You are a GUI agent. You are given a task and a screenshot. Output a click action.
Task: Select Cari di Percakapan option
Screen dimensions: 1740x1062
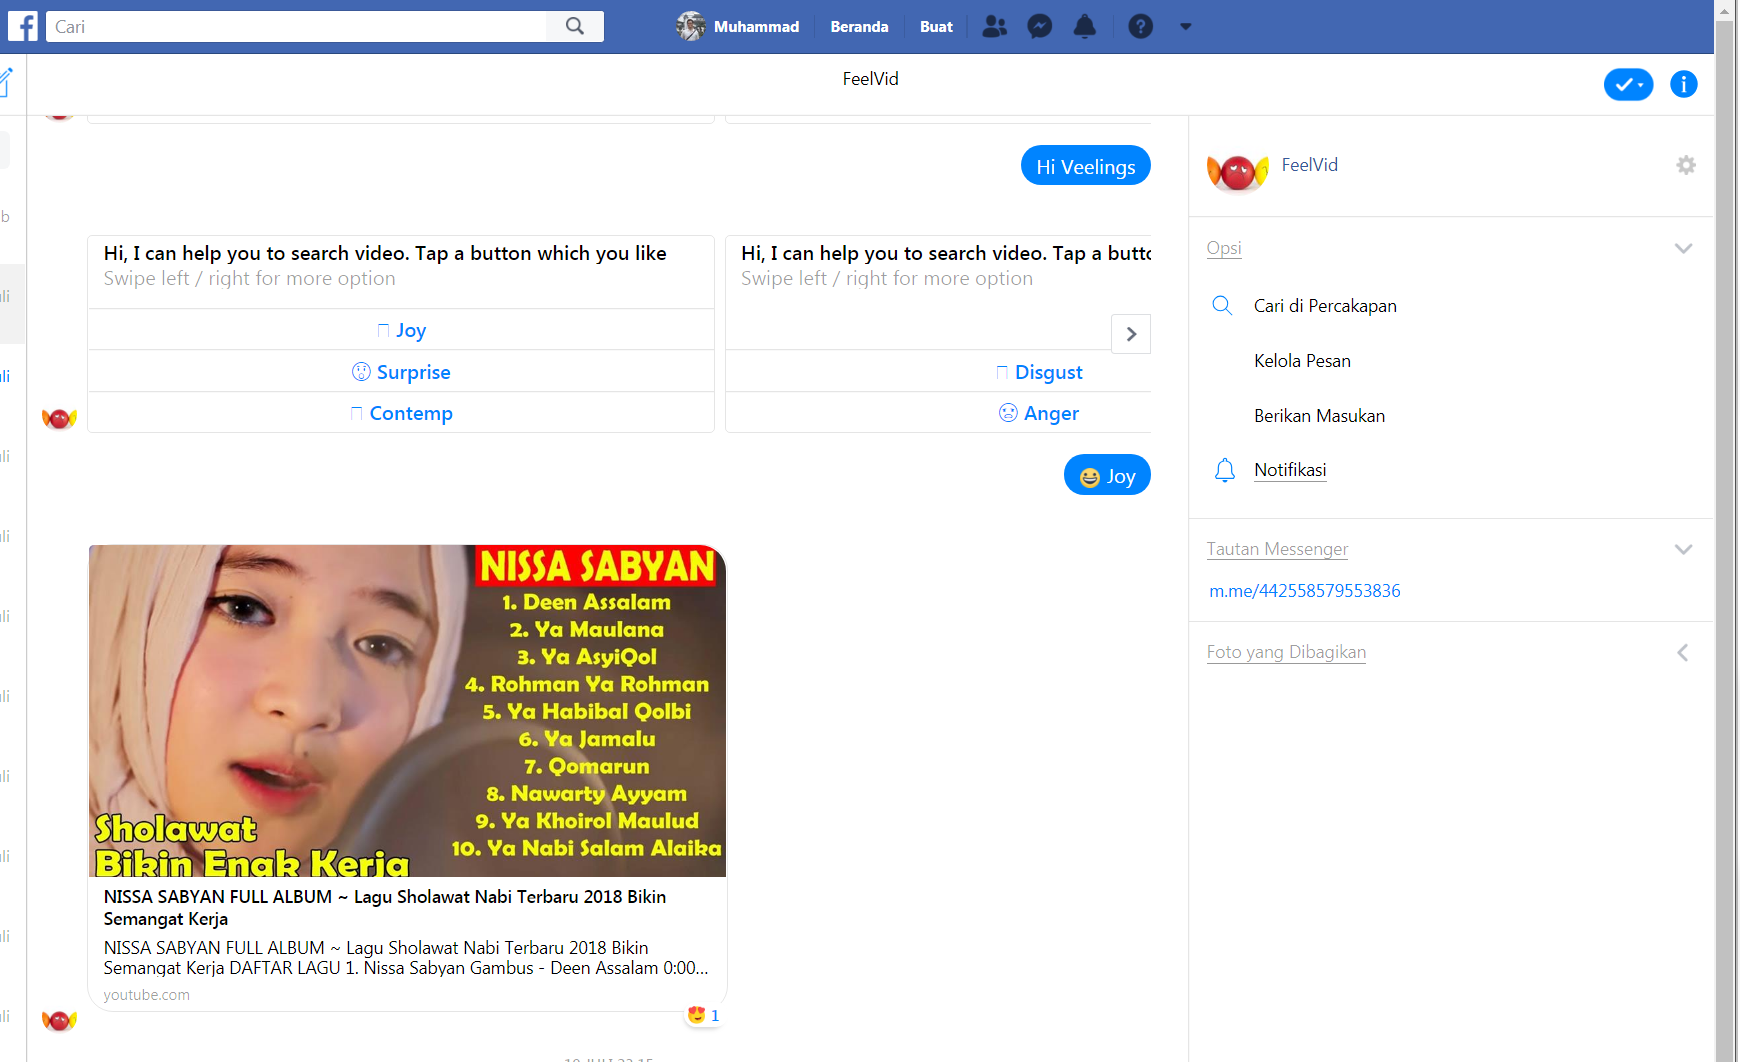coord(1325,306)
